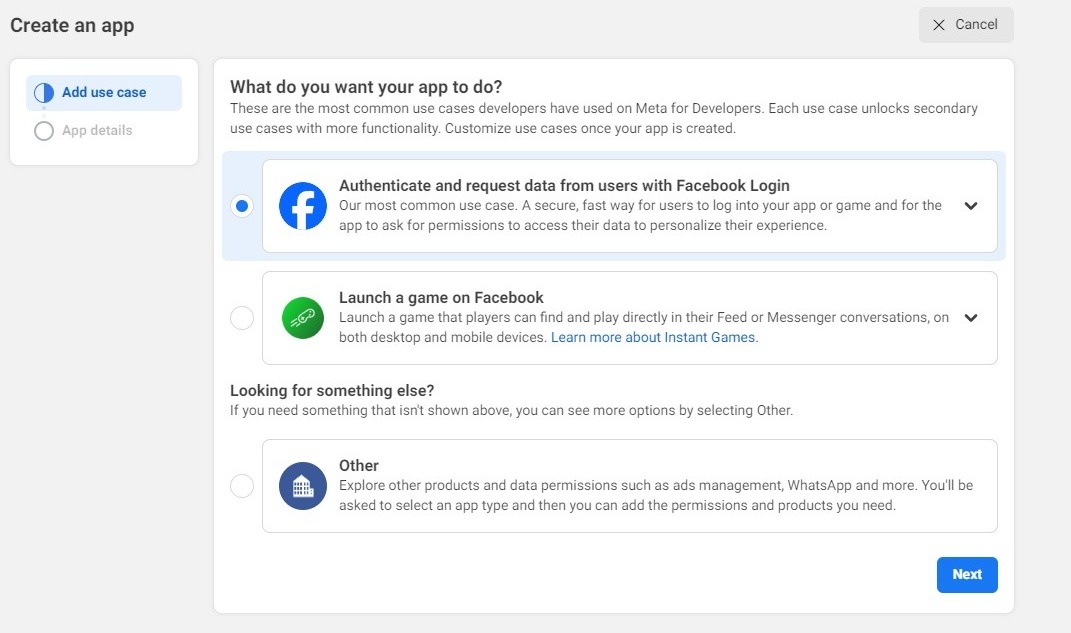The height and width of the screenshot is (633, 1071).
Task: Click the empty circle beside App details
Action: [x=44, y=130]
